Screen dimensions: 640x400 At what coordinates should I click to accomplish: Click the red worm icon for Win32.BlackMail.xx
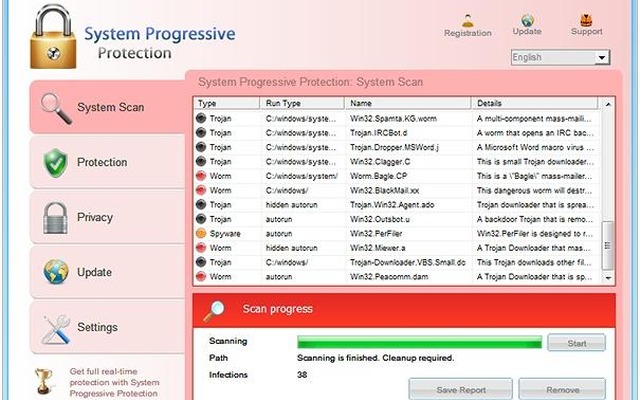pyautogui.click(x=201, y=190)
